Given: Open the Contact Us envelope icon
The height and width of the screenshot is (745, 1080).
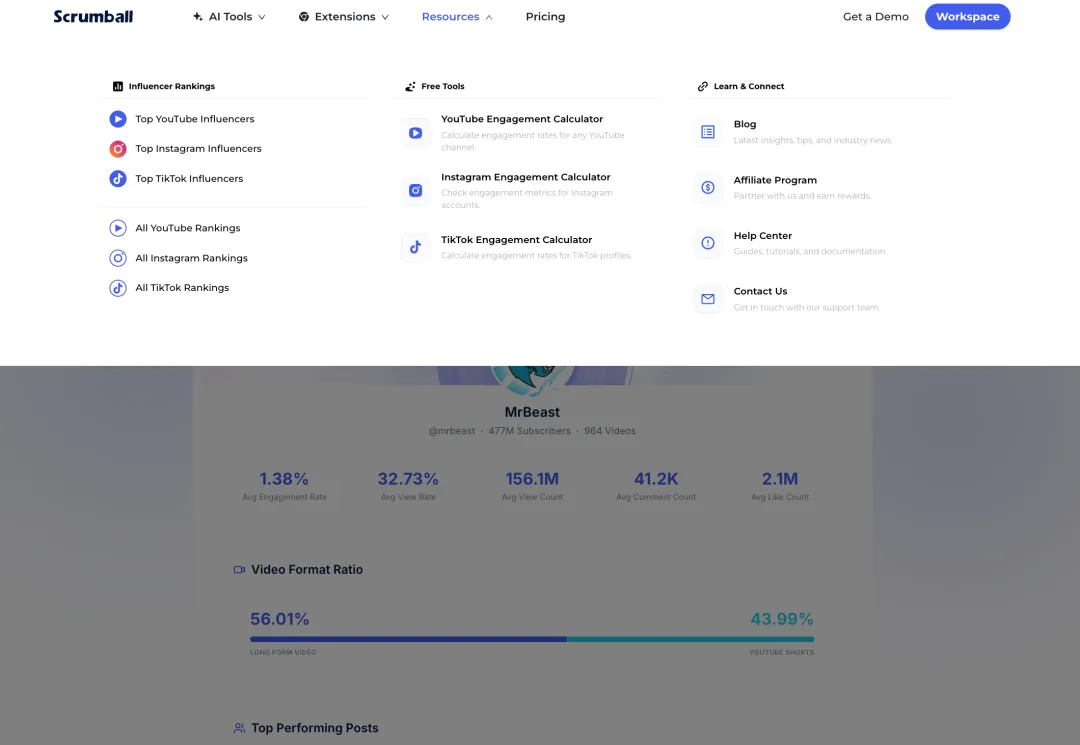Looking at the screenshot, I should [708, 298].
